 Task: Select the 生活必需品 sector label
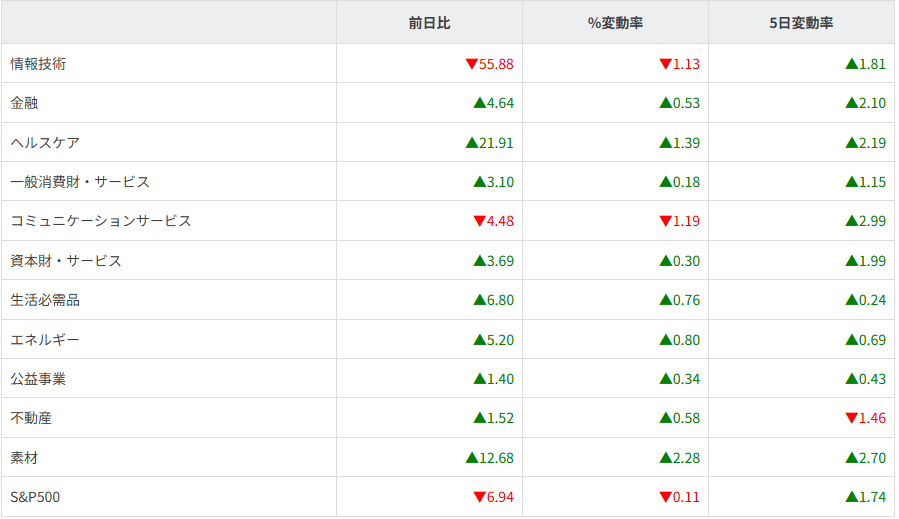tap(45, 300)
